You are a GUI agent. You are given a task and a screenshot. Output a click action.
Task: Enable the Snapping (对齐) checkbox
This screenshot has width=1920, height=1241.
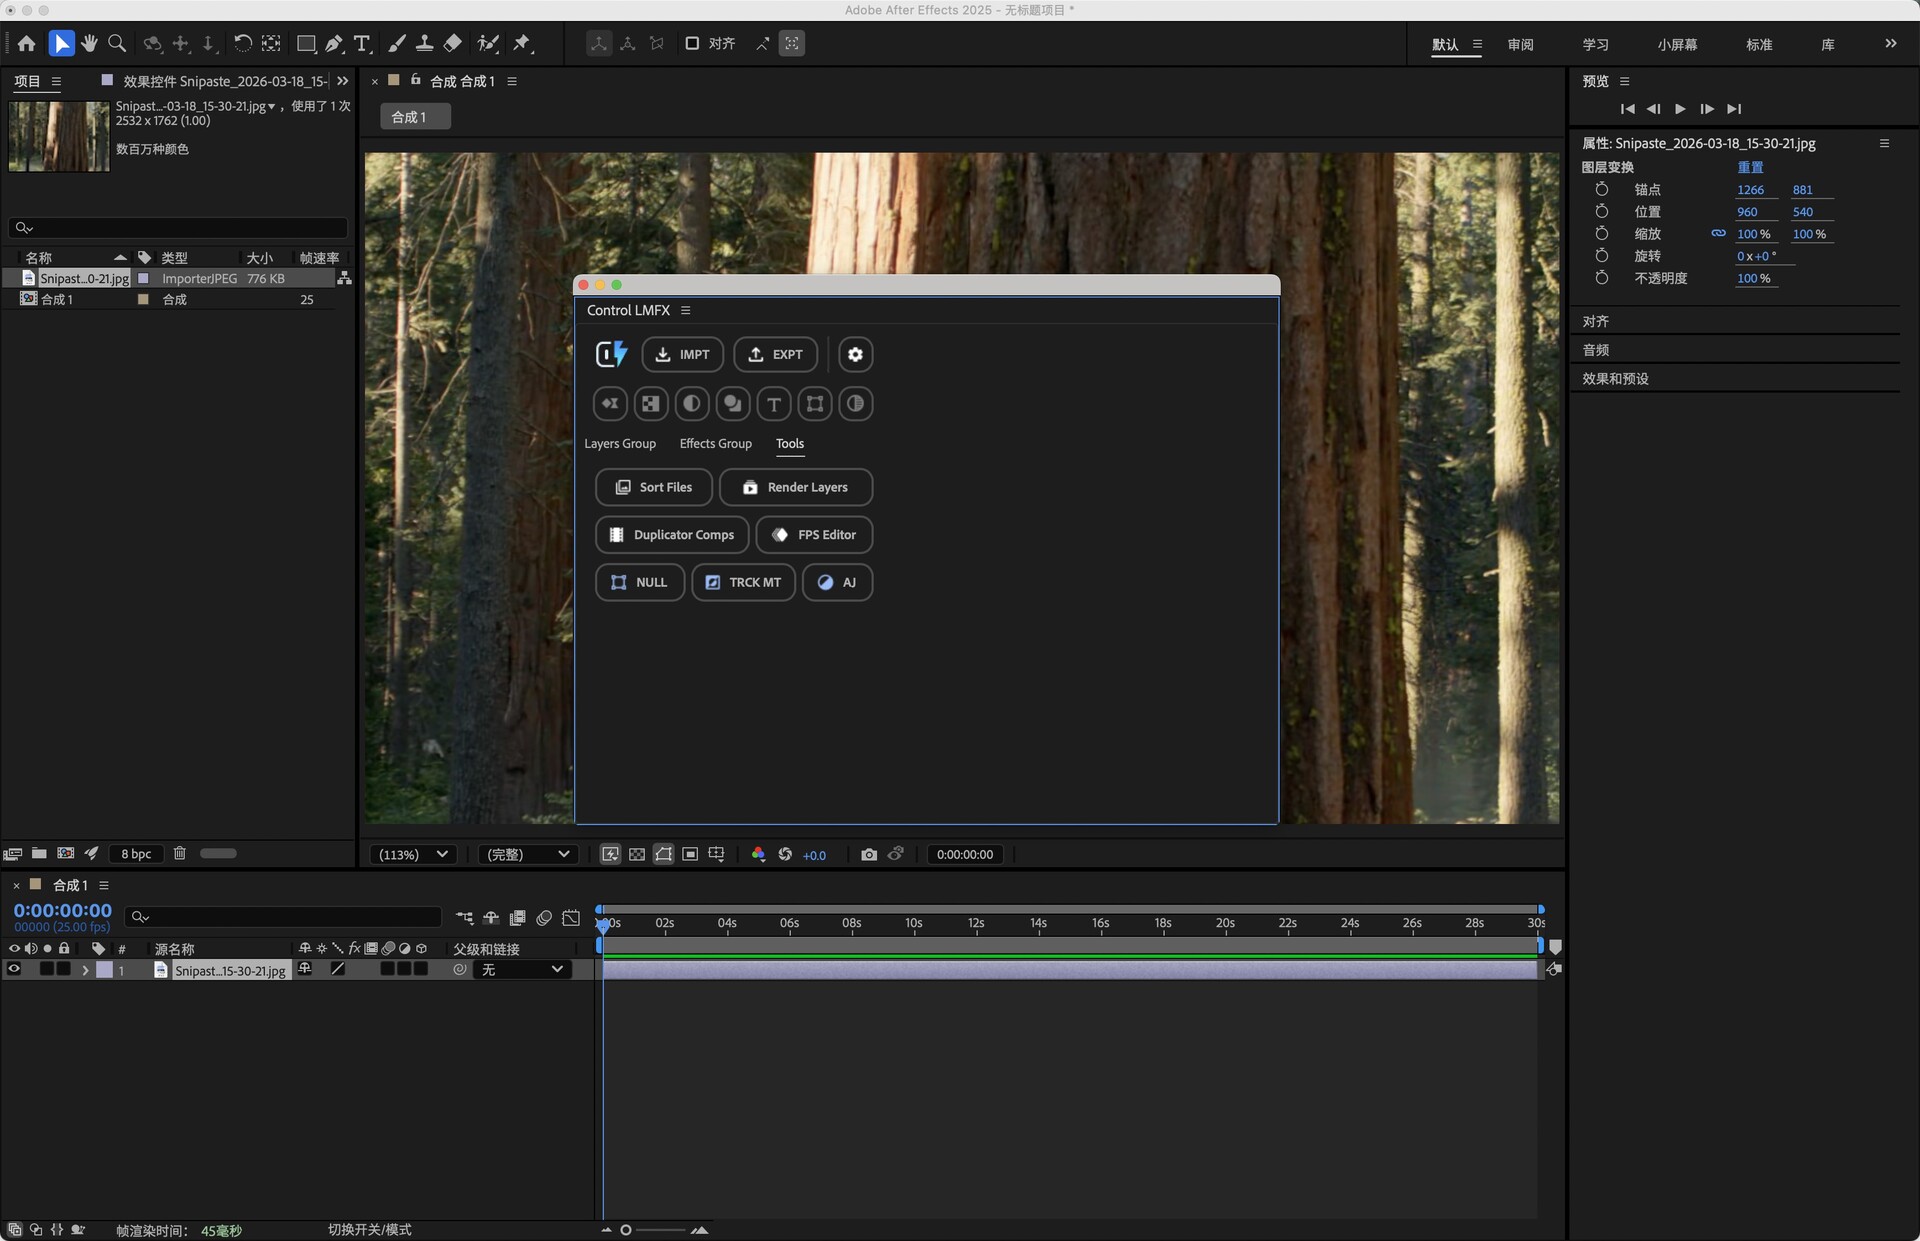(x=692, y=44)
